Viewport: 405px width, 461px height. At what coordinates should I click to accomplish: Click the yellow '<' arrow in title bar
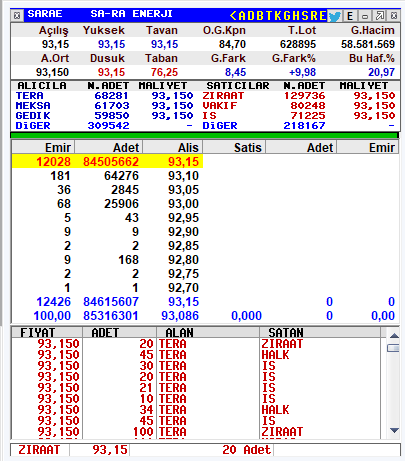pos(233,16)
